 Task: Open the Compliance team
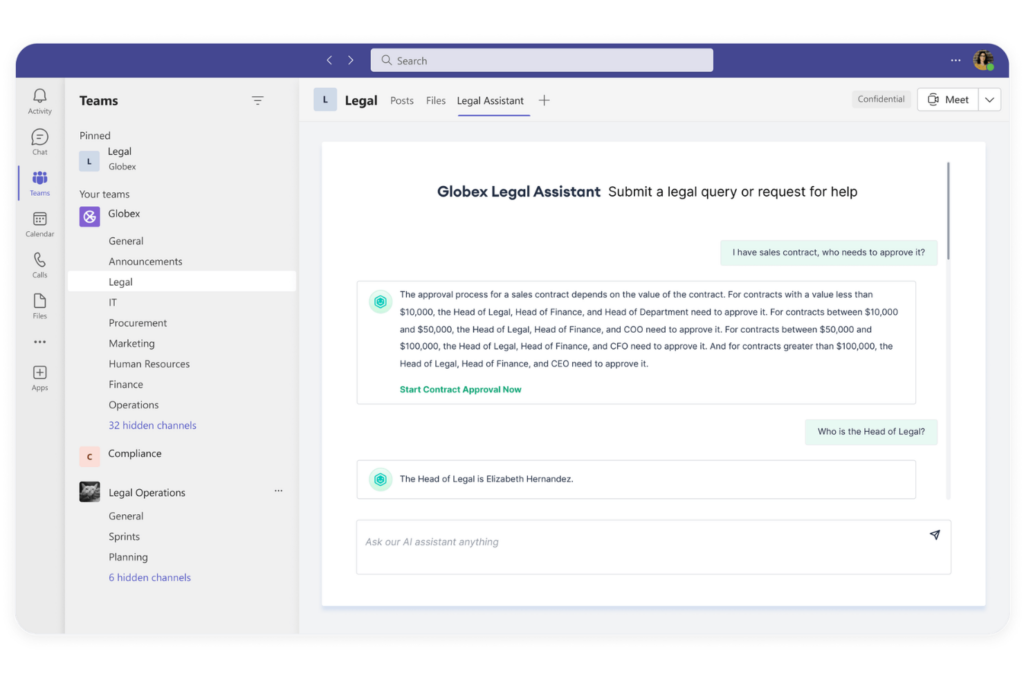point(135,453)
